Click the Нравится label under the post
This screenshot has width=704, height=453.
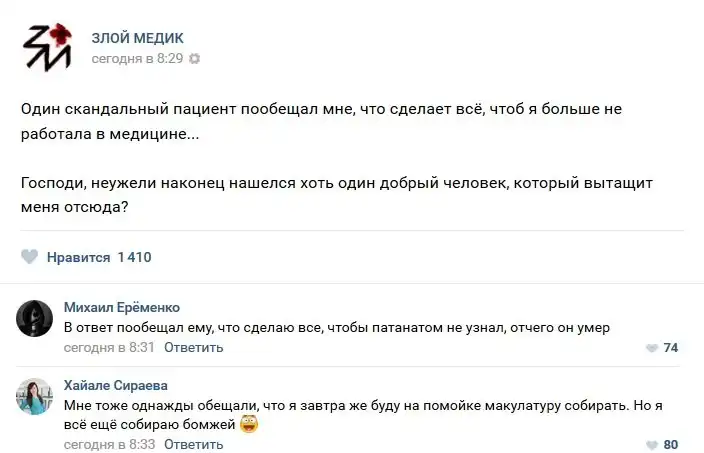point(78,257)
